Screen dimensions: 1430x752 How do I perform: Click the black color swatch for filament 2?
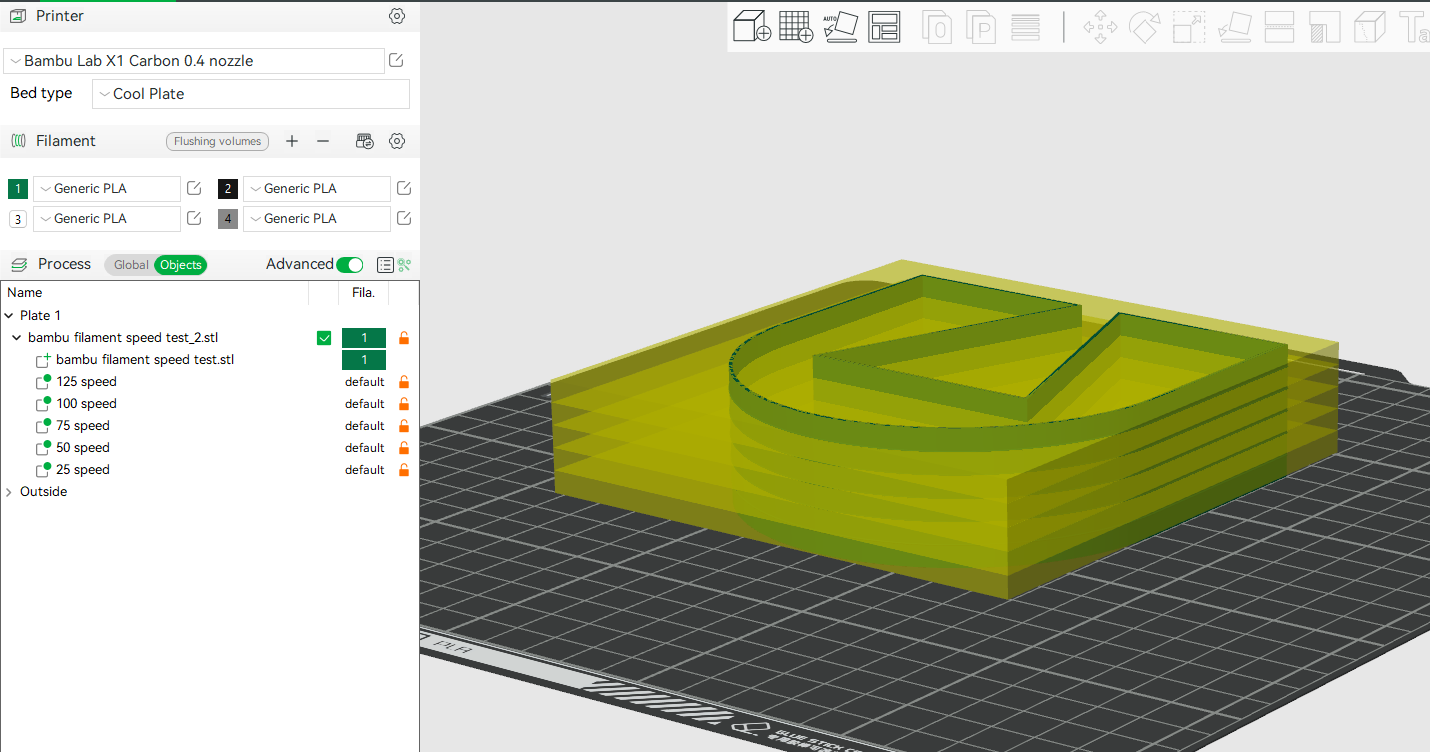click(227, 188)
